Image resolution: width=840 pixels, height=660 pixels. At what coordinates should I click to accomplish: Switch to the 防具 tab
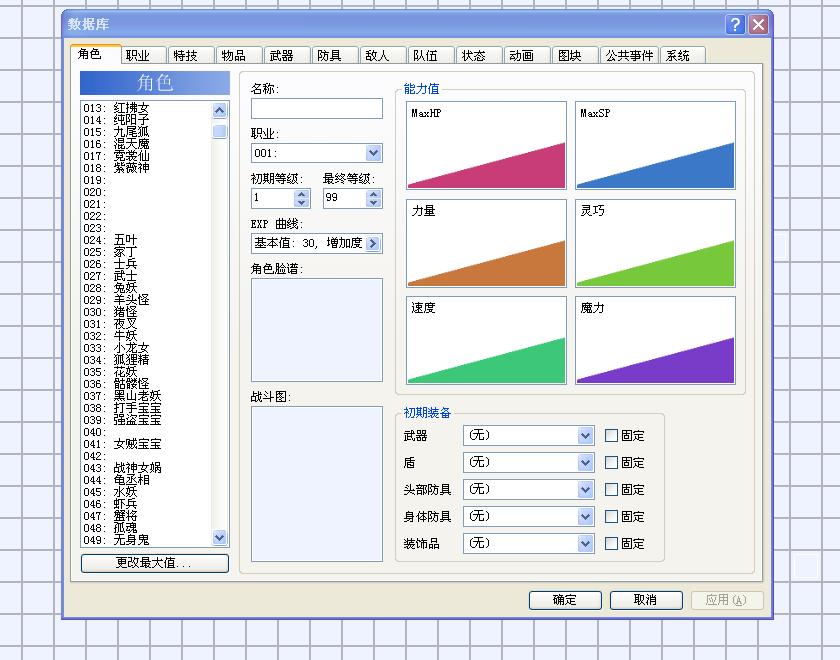point(335,55)
